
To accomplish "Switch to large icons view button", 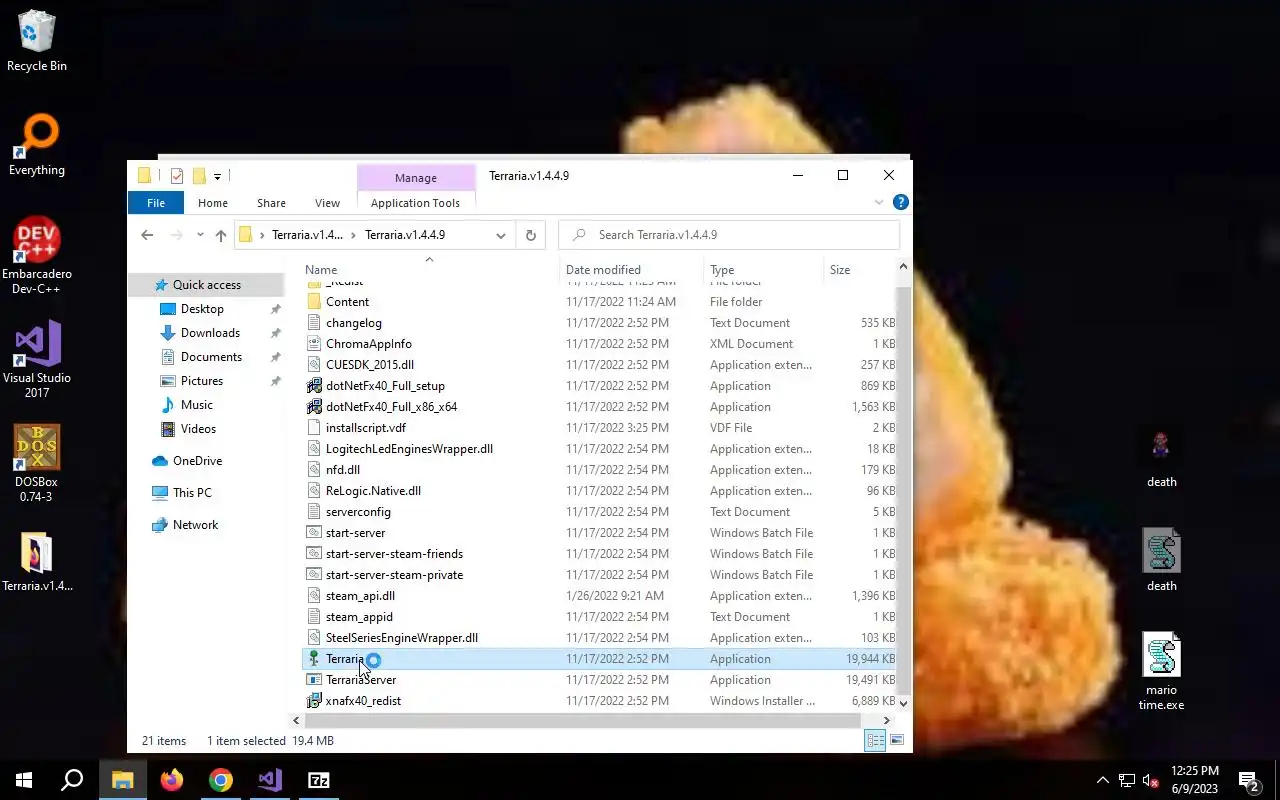I will pos(897,741).
